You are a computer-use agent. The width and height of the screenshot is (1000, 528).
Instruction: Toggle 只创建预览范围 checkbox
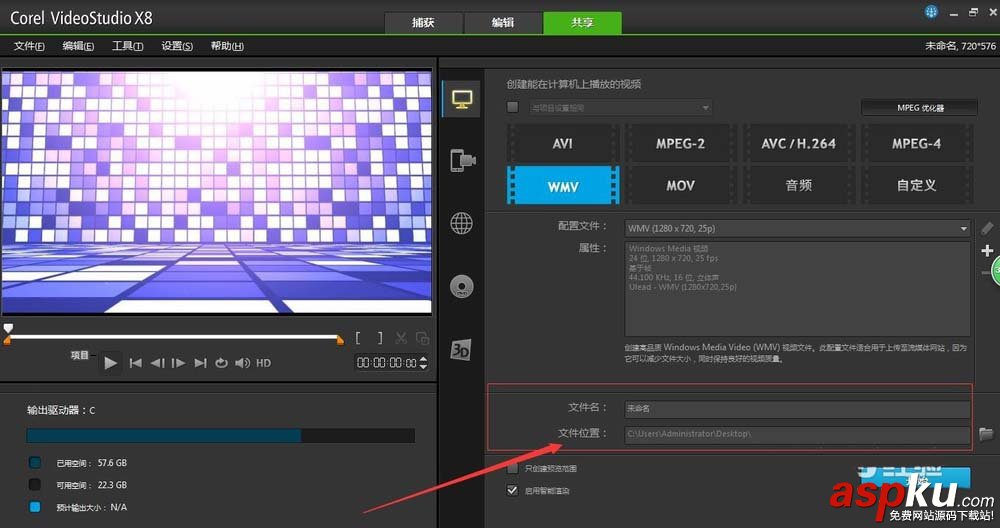coord(513,469)
